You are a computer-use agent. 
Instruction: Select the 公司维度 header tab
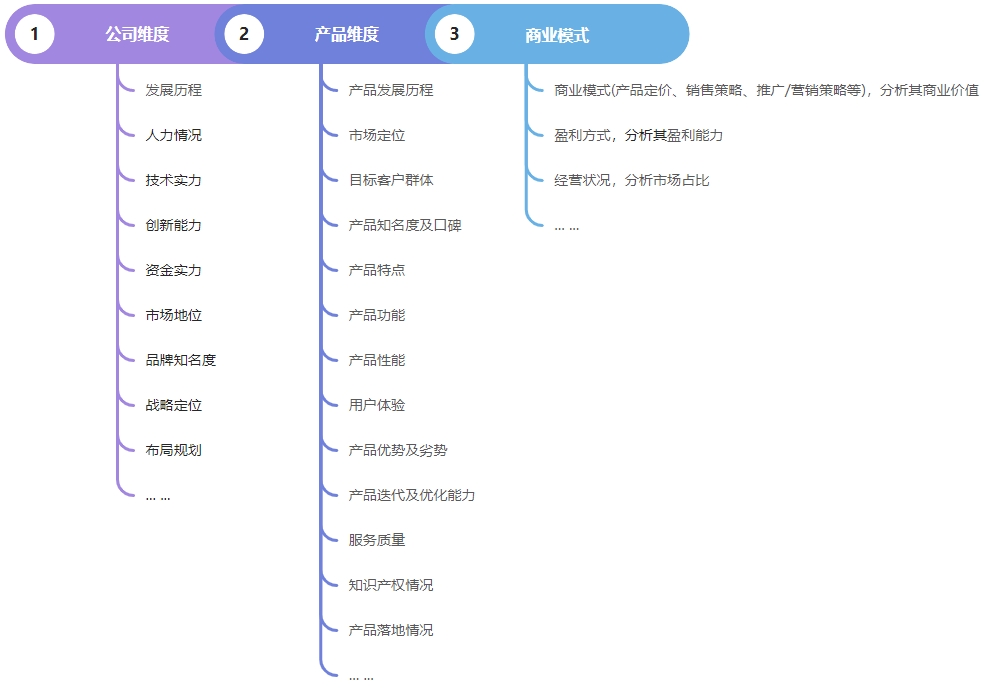tap(137, 35)
